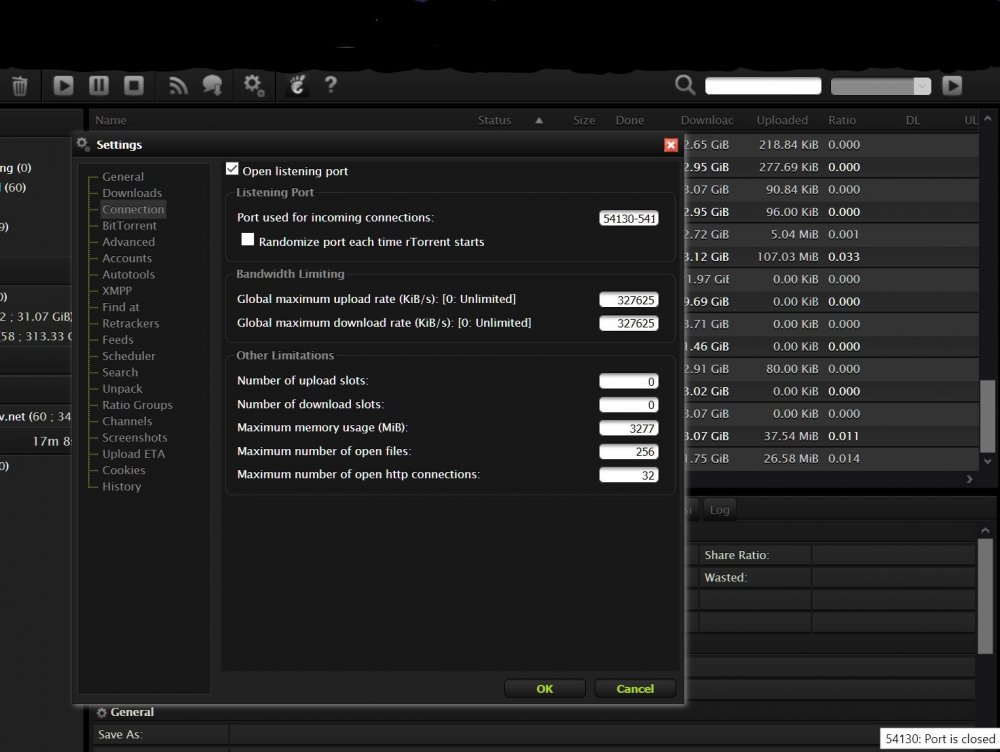Viewport: 1000px width, 752px height.
Task: Open Find at settings section
Action: click(121, 307)
